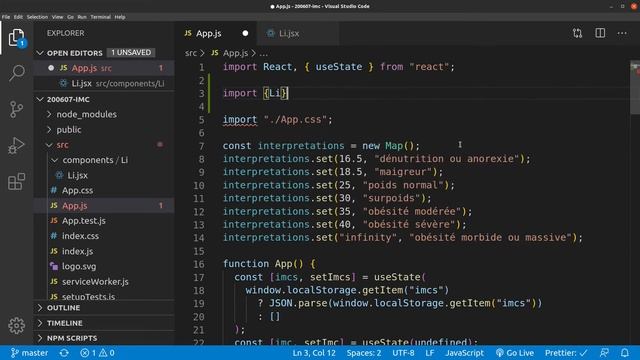Select Li.jsx in Open Editors list
Screen dimensions: 640x360
point(104,83)
